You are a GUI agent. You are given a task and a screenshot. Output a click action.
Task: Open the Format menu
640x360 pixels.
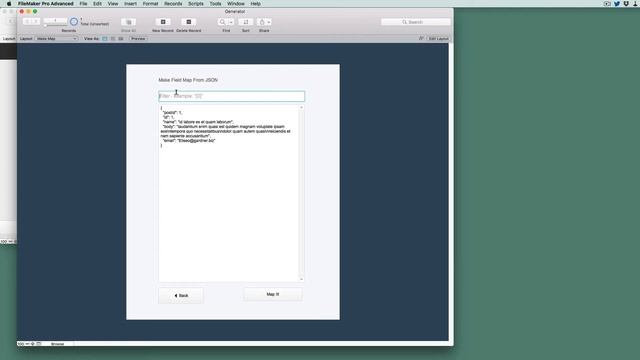point(150,4)
